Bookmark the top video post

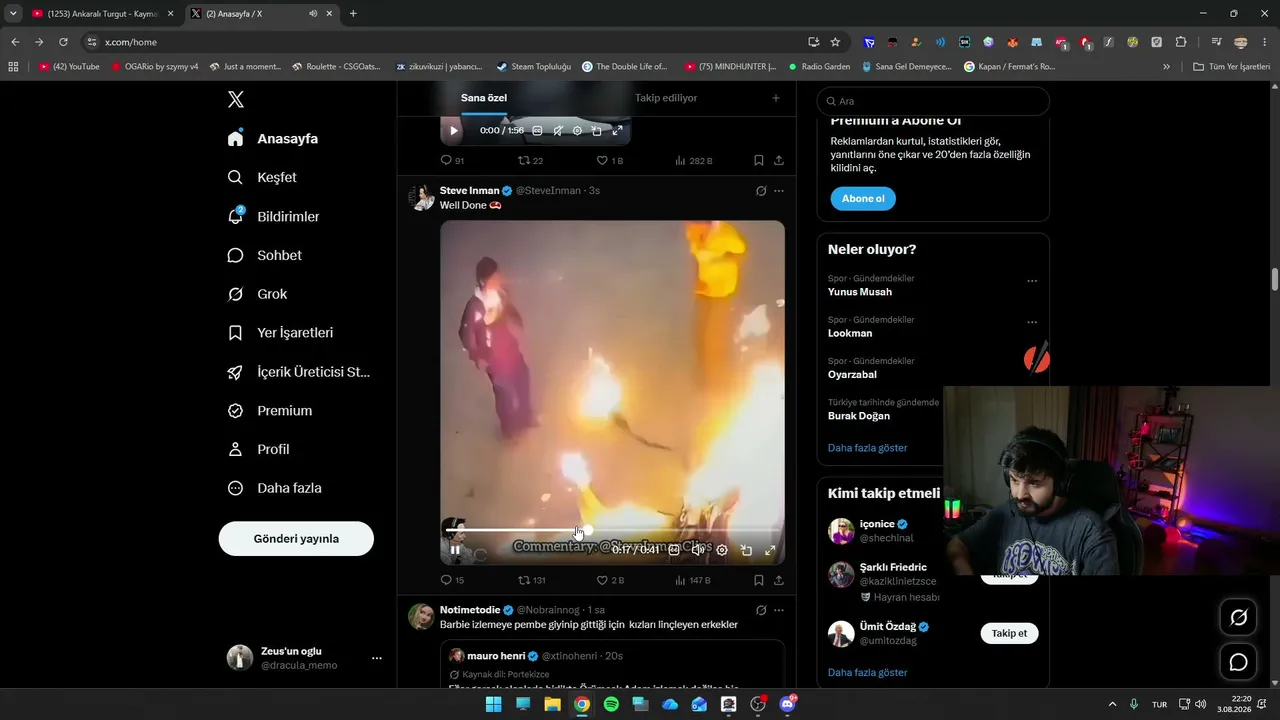click(x=759, y=160)
